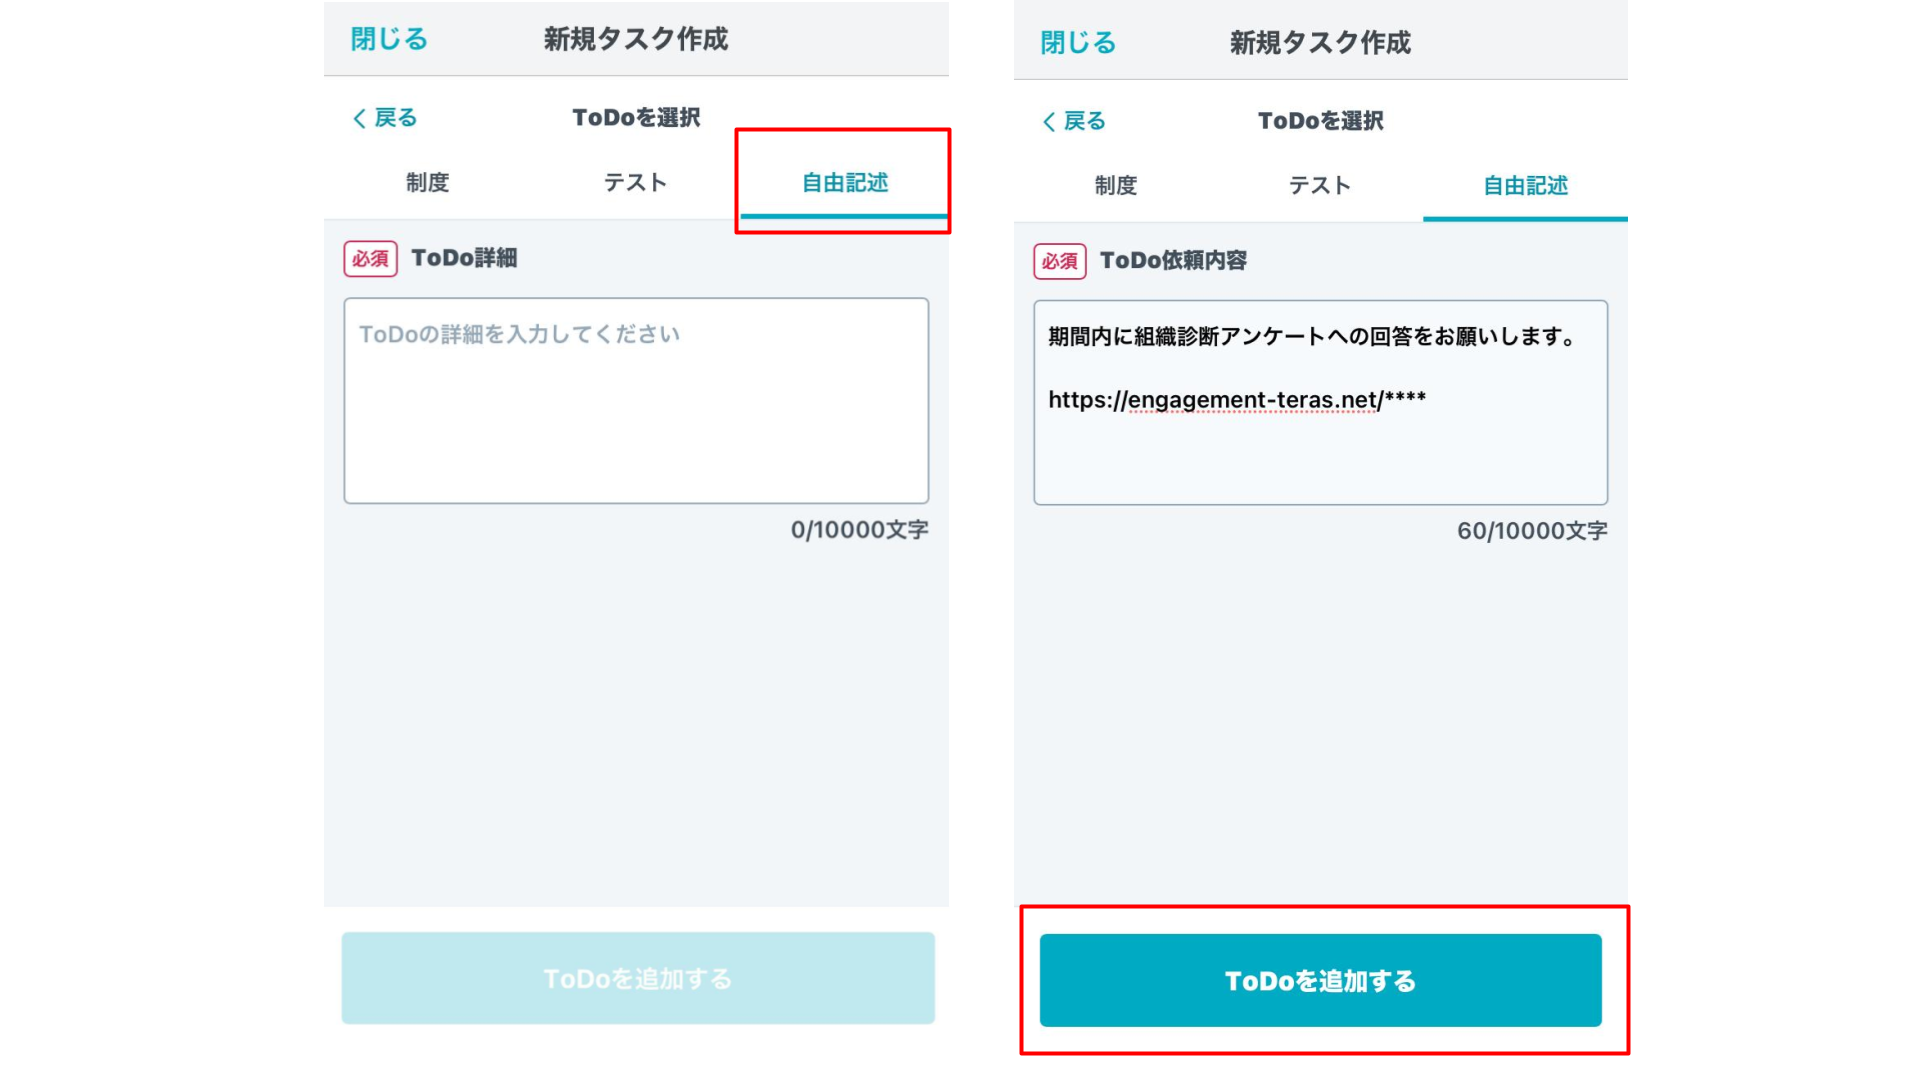Select the テスト tab in right screen
Viewport: 1920px width, 1080px height.
1320,185
